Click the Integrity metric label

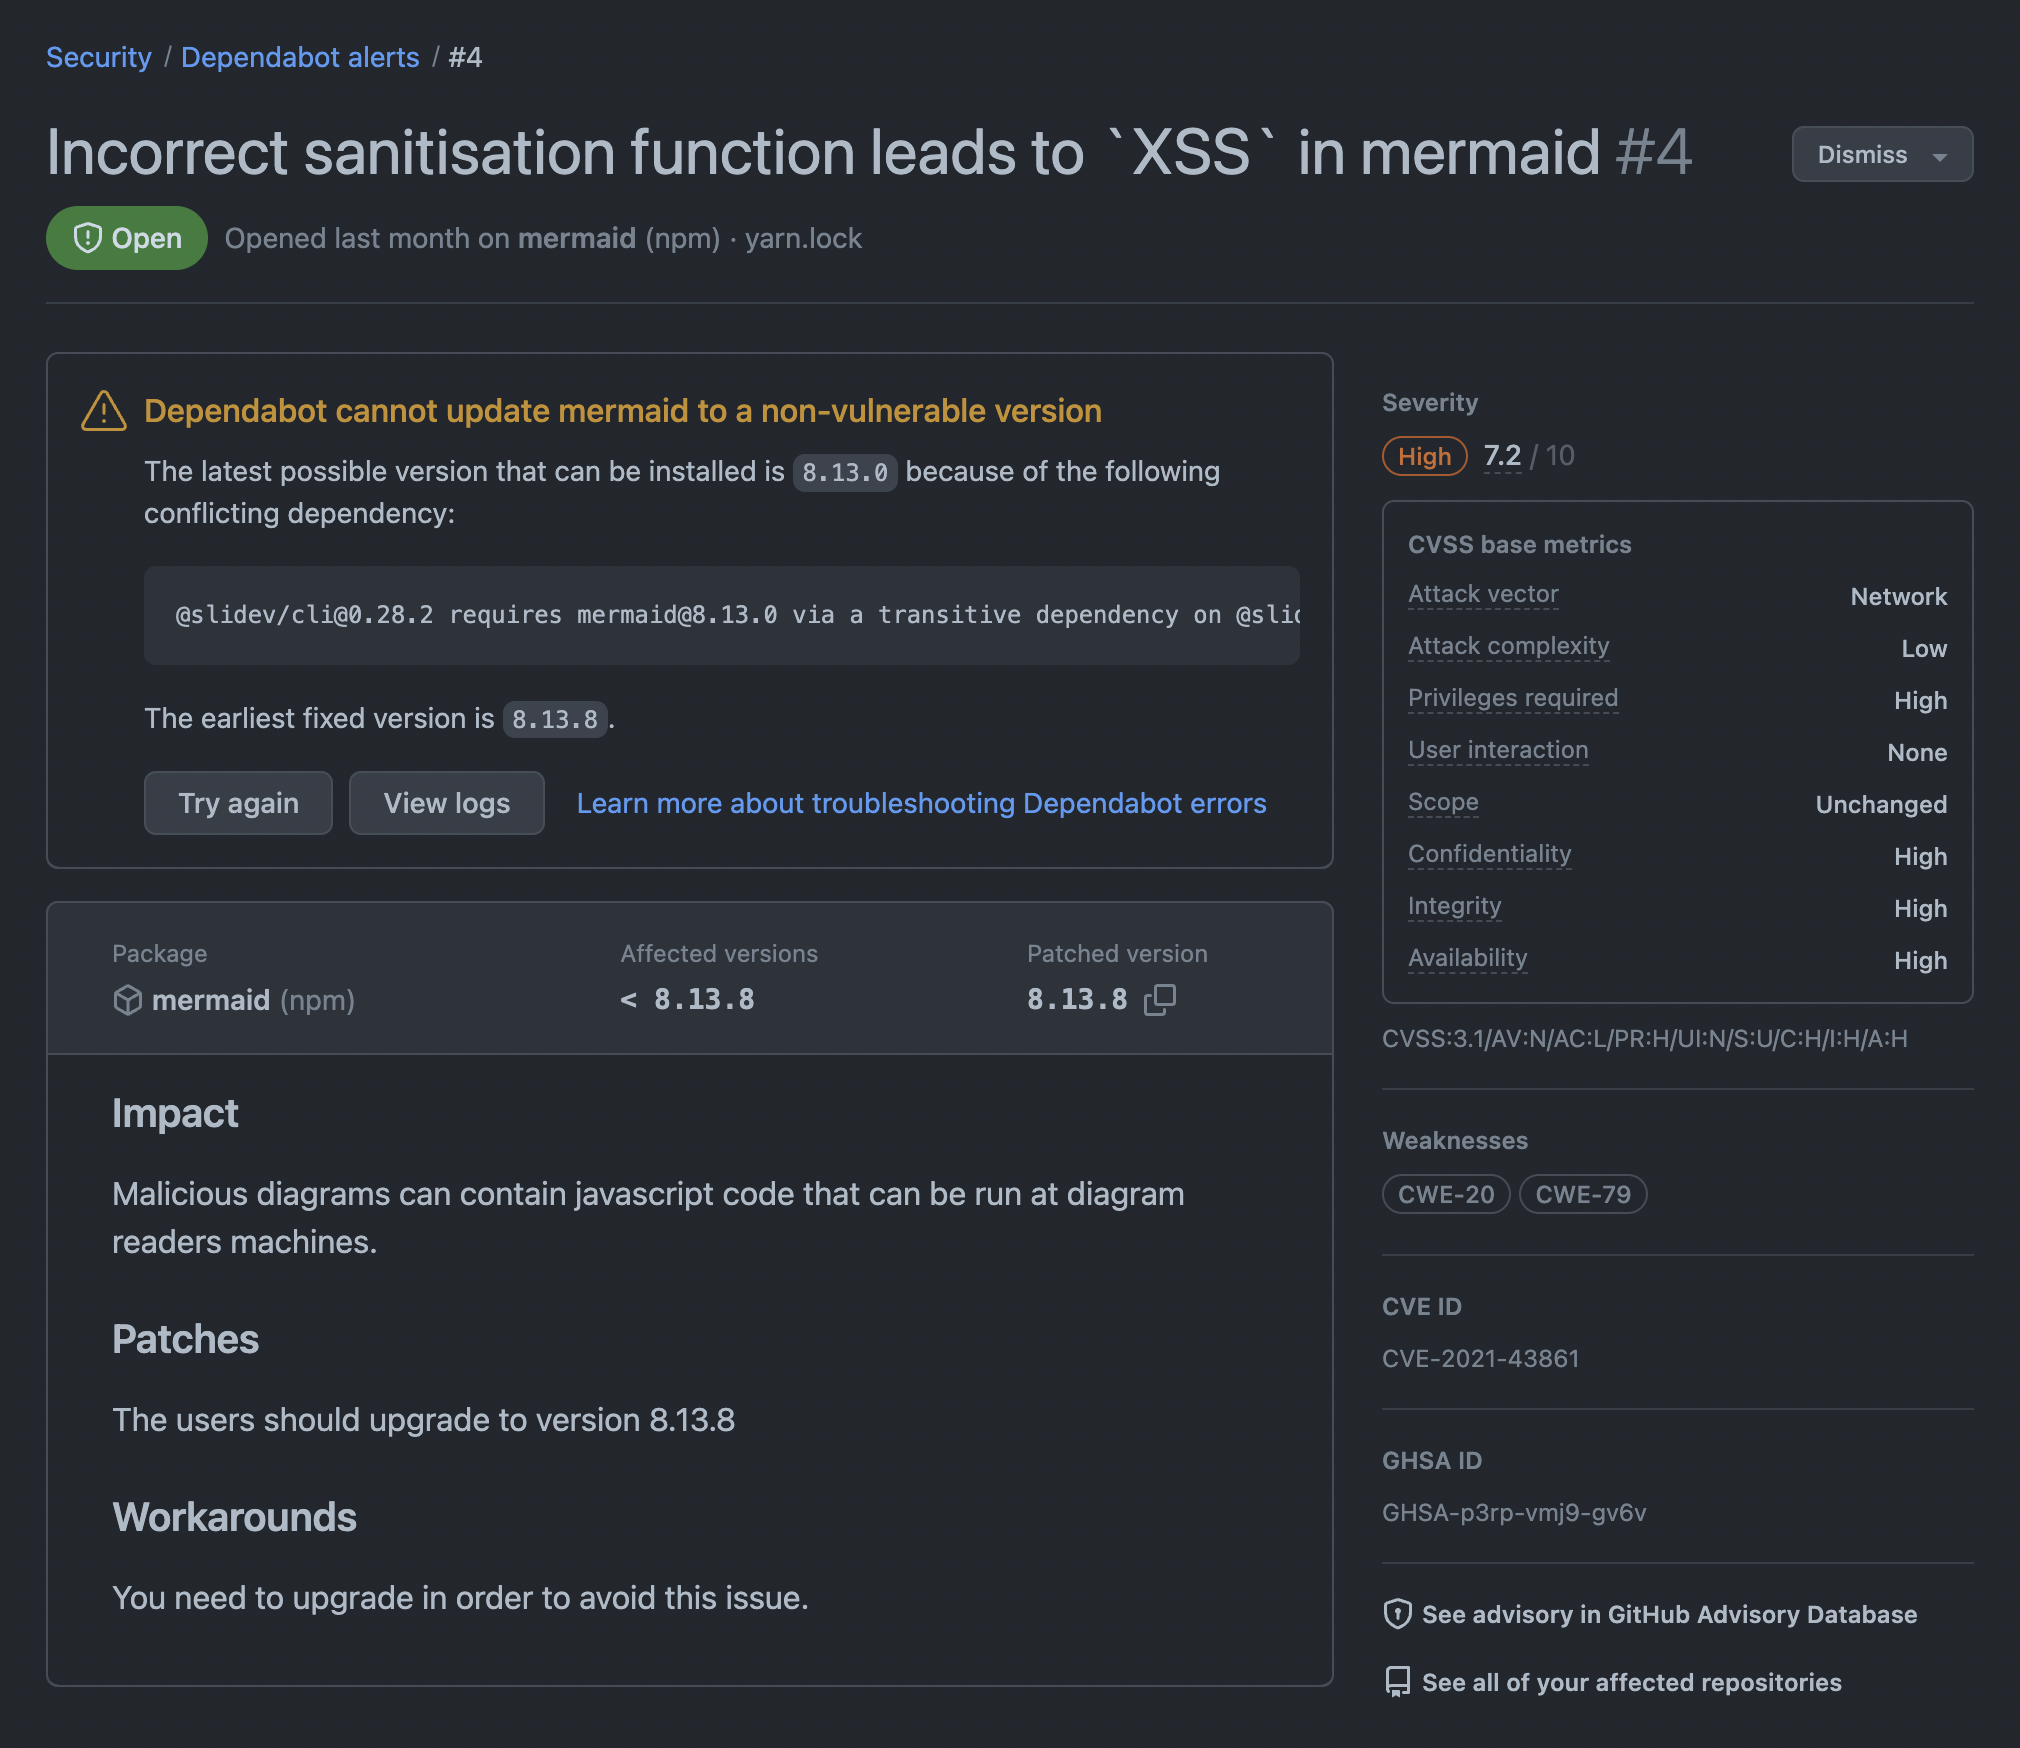pos(1455,906)
